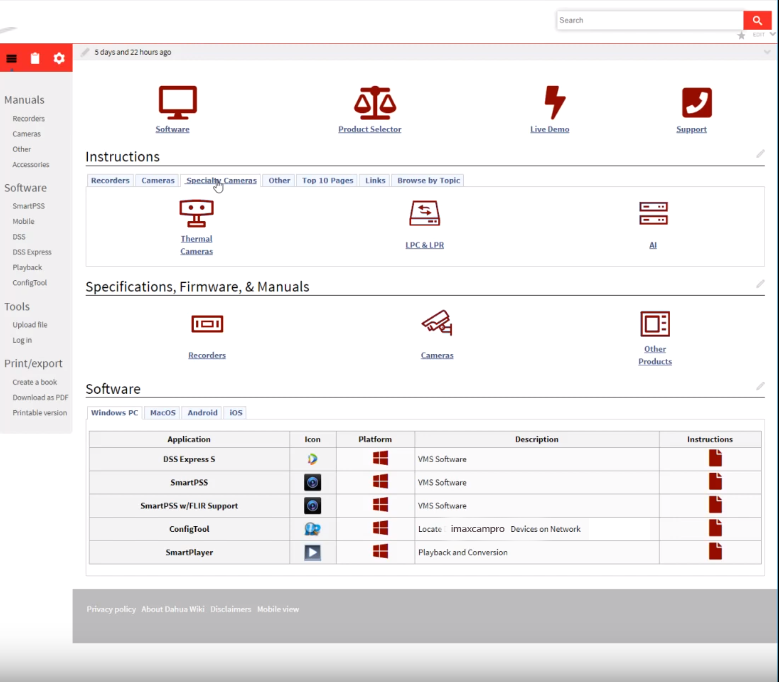779x682 pixels.
Task: Open DSS Express in the sidebar
Action: pyautogui.click(x=32, y=252)
